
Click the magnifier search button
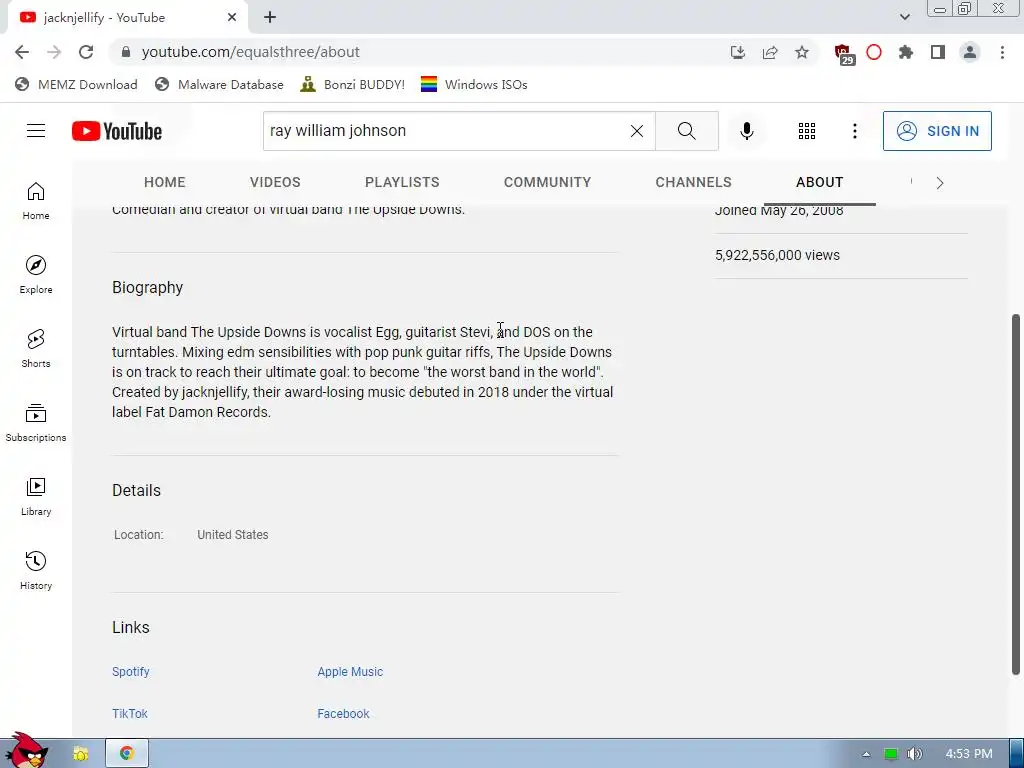686,131
